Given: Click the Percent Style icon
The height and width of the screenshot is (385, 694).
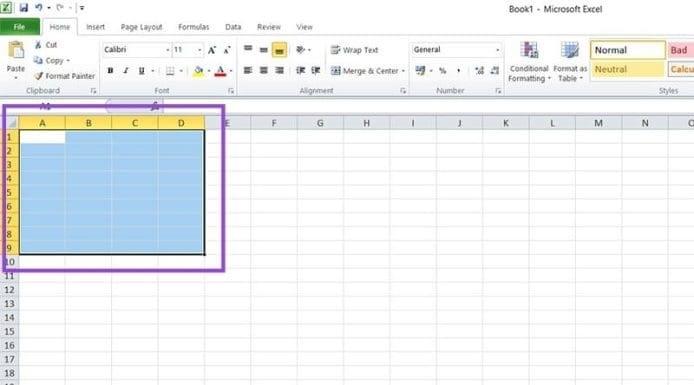Looking at the screenshot, I should [442, 70].
